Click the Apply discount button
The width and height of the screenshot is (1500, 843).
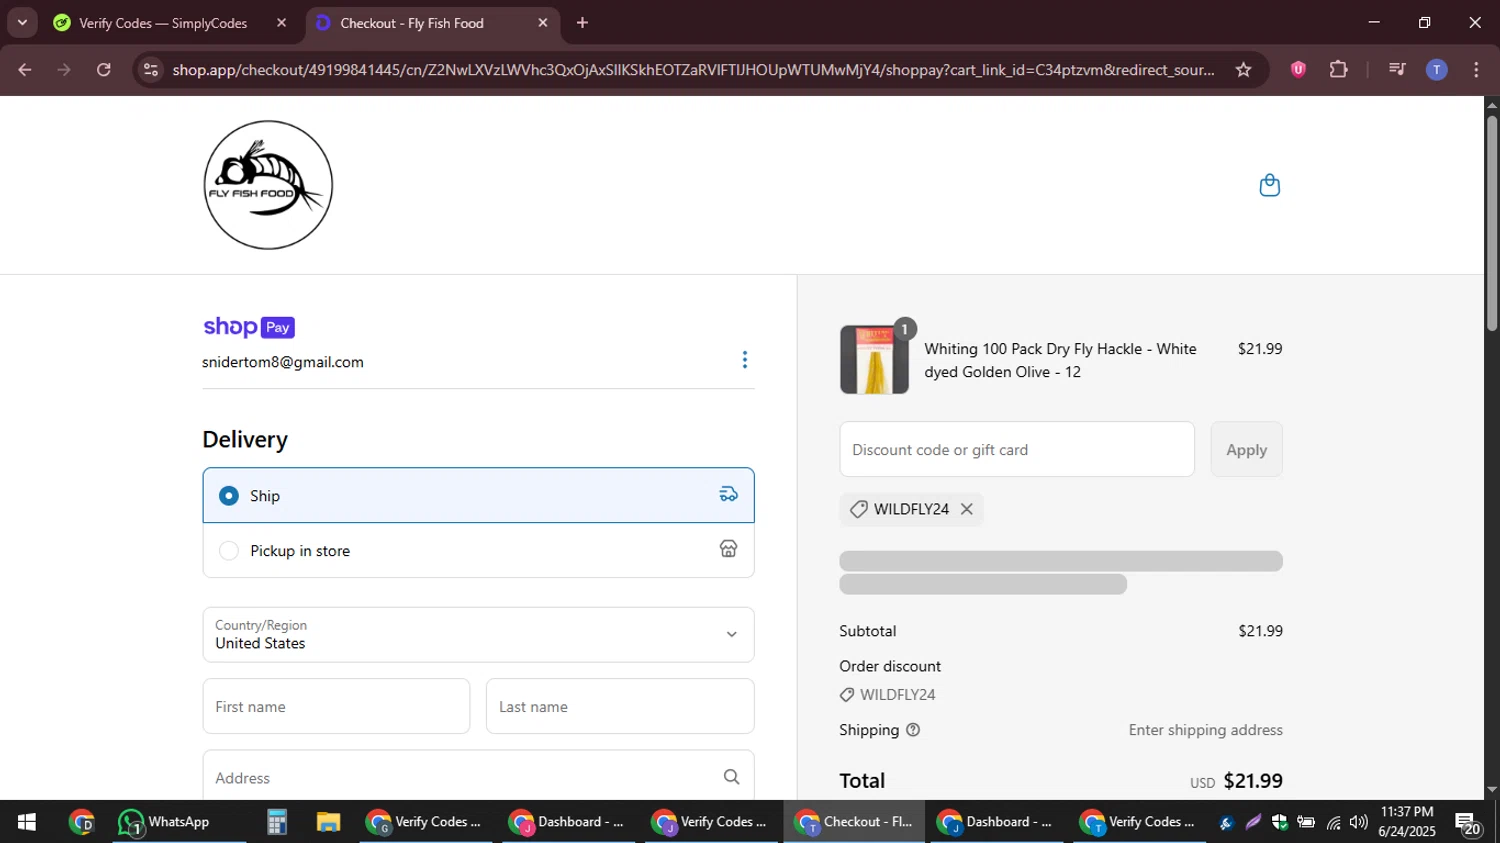point(1246,449)
